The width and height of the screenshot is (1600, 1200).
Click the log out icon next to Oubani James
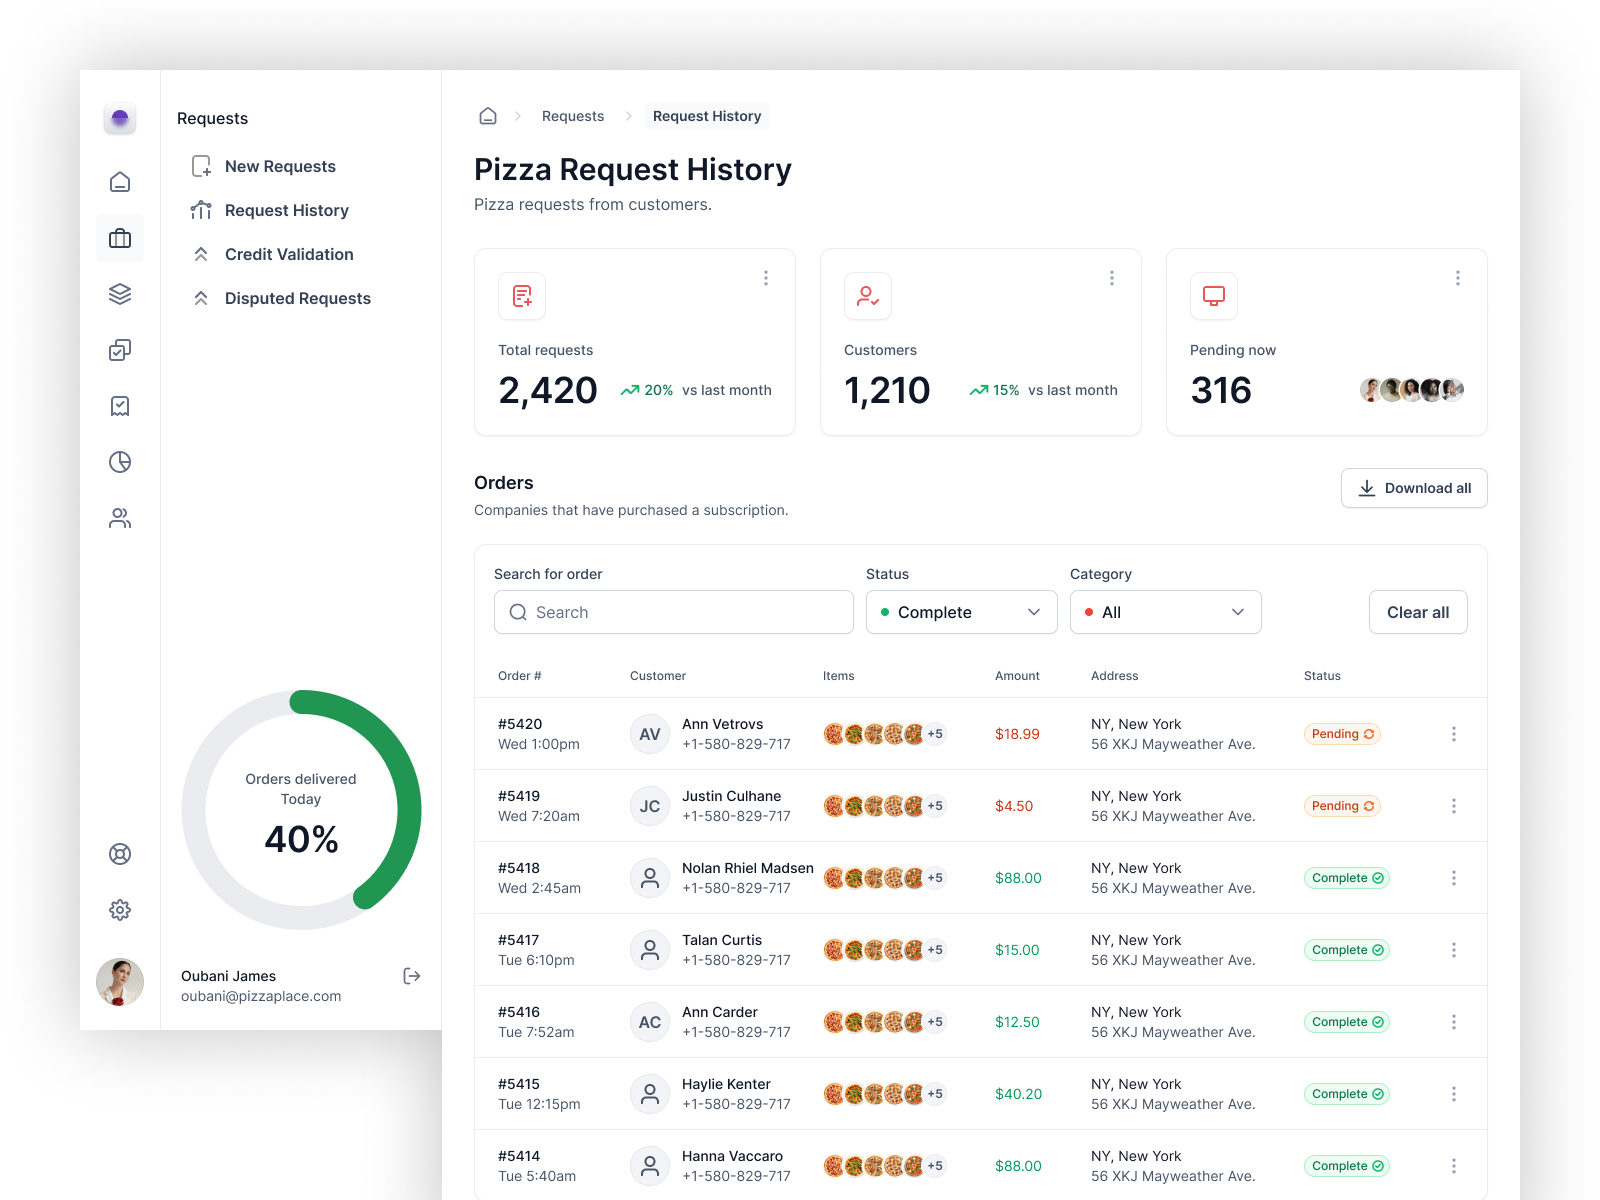[411, 976]
